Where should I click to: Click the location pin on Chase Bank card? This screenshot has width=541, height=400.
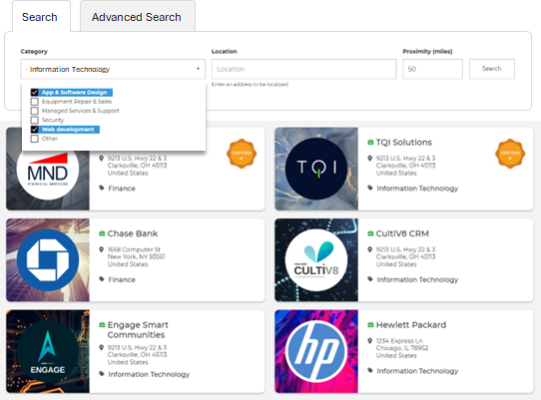(x=101, y=250)
